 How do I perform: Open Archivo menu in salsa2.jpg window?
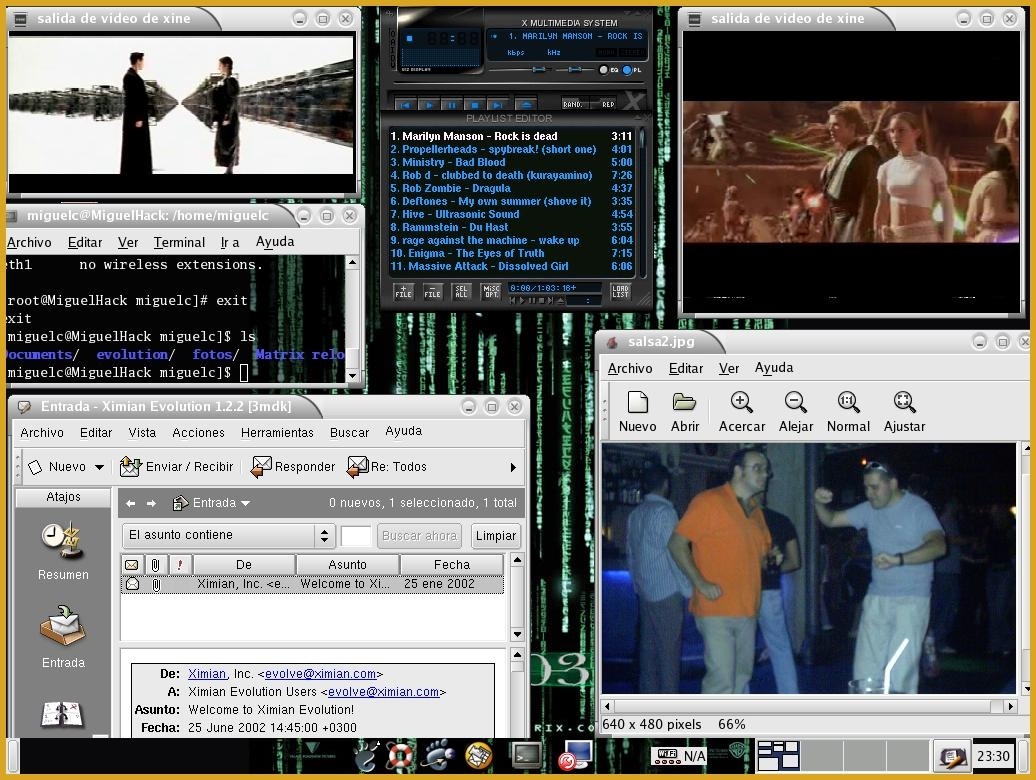[x=630, y=369]
